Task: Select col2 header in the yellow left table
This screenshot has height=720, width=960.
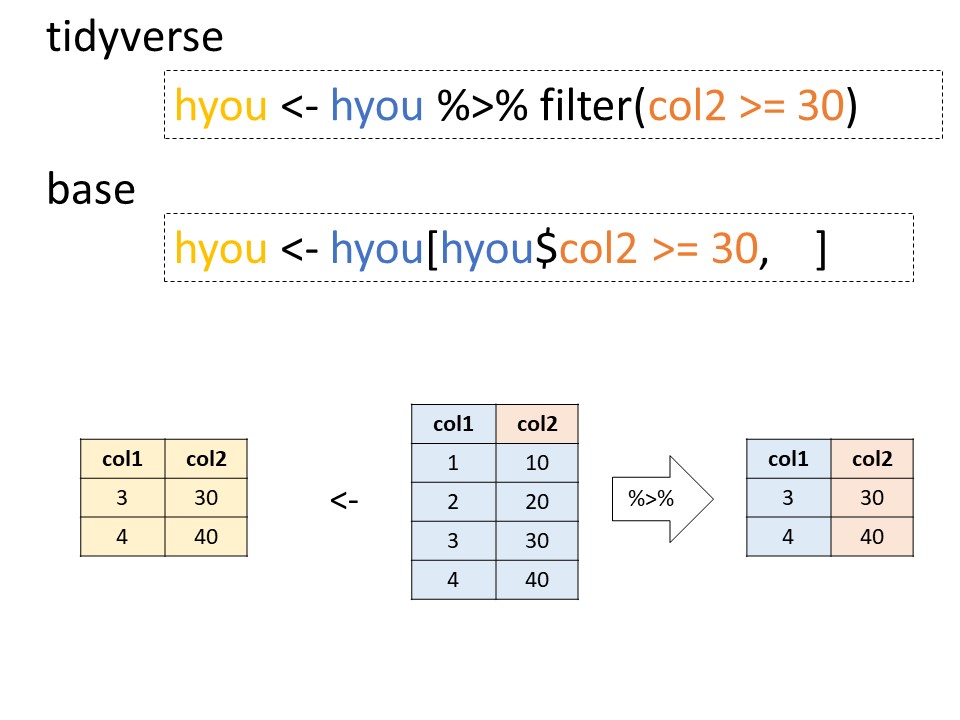Action: point(205,459)
